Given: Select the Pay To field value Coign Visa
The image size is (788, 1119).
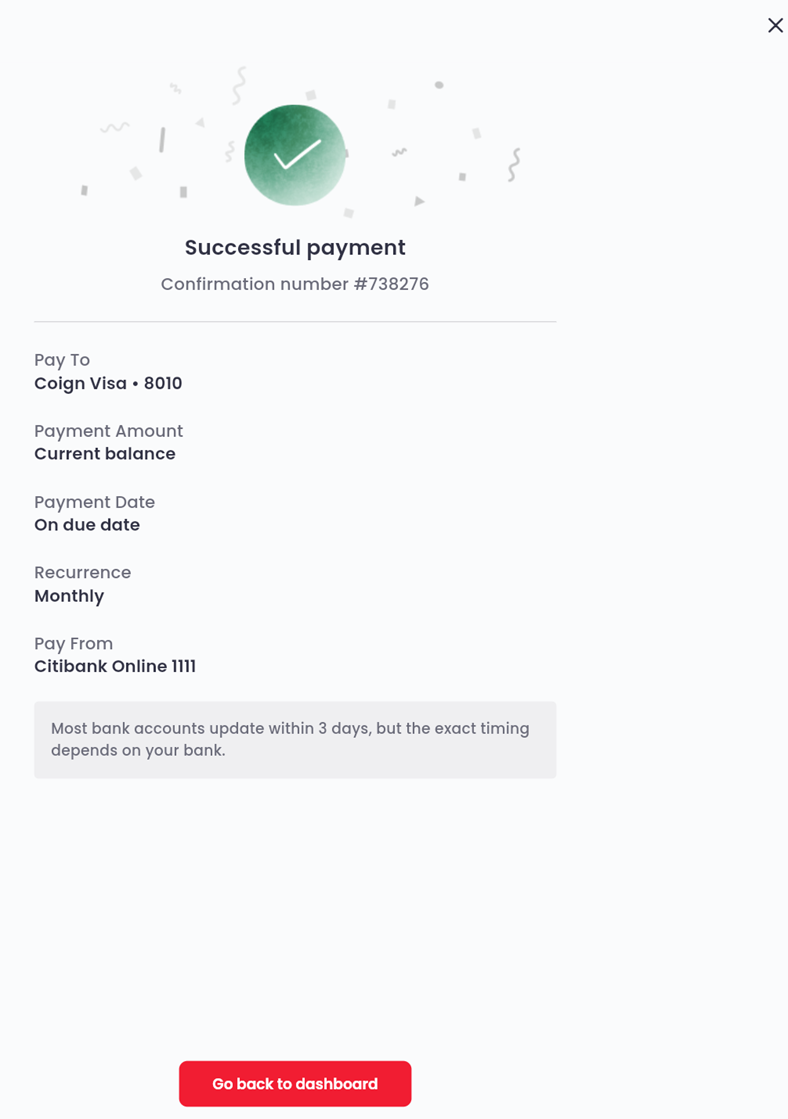Looking at the screenshot, I should [81, 383].
